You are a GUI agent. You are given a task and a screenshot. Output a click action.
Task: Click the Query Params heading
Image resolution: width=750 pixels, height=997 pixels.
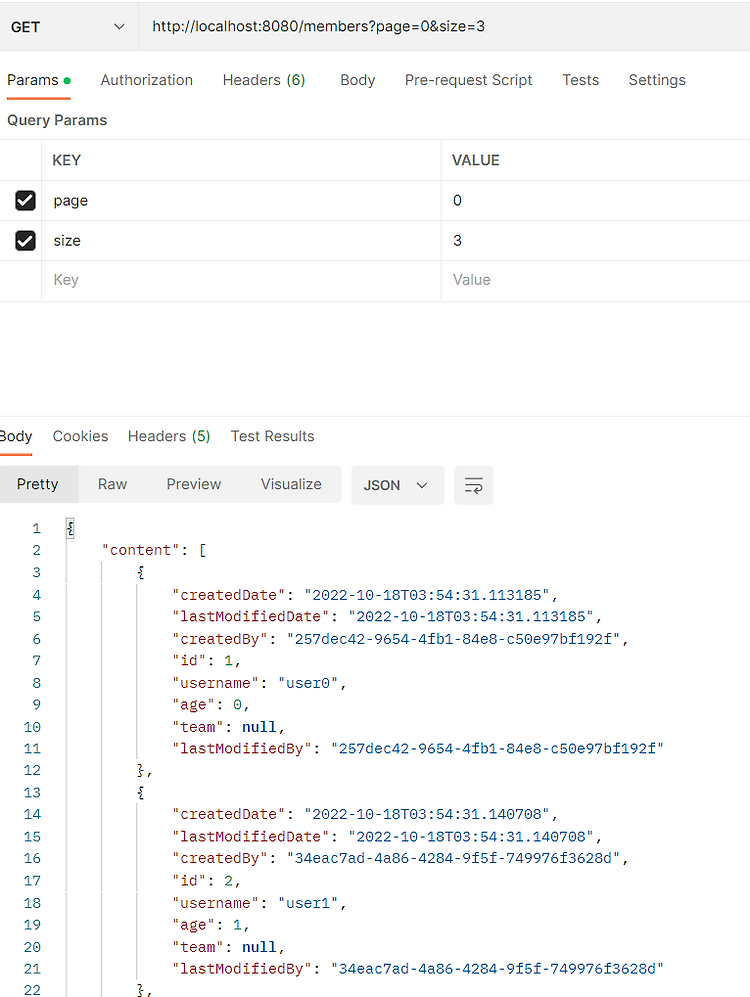coord(57,120)
